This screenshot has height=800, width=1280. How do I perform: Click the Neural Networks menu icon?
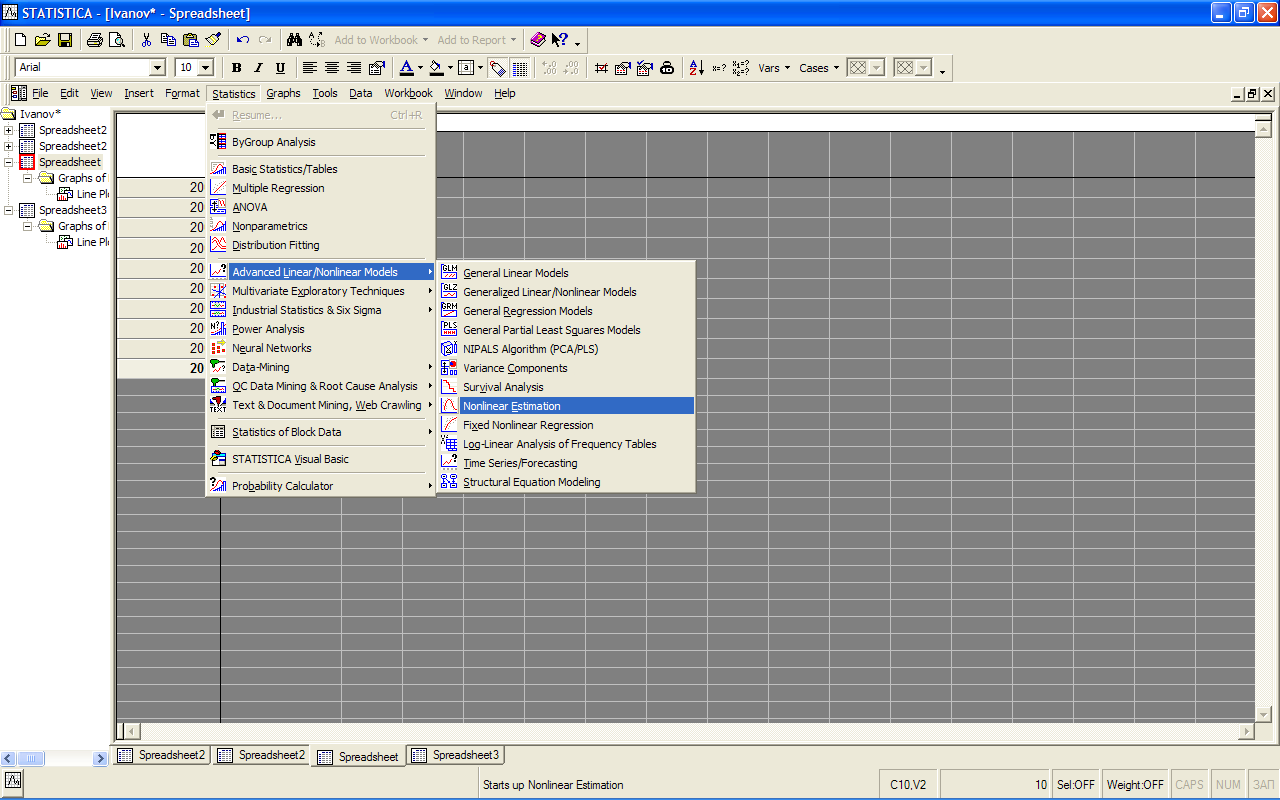[218, 348]
